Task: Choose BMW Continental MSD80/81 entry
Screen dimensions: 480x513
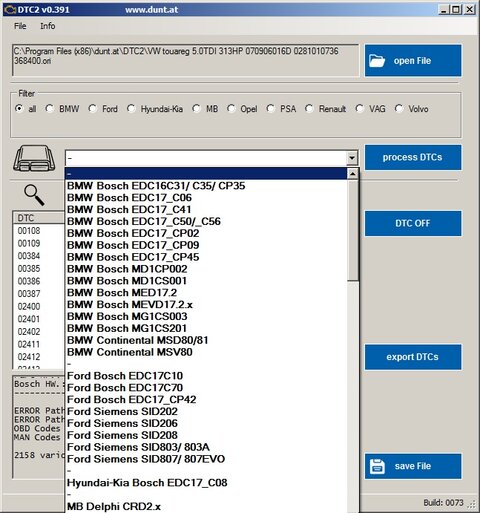Action: point(206,340)
